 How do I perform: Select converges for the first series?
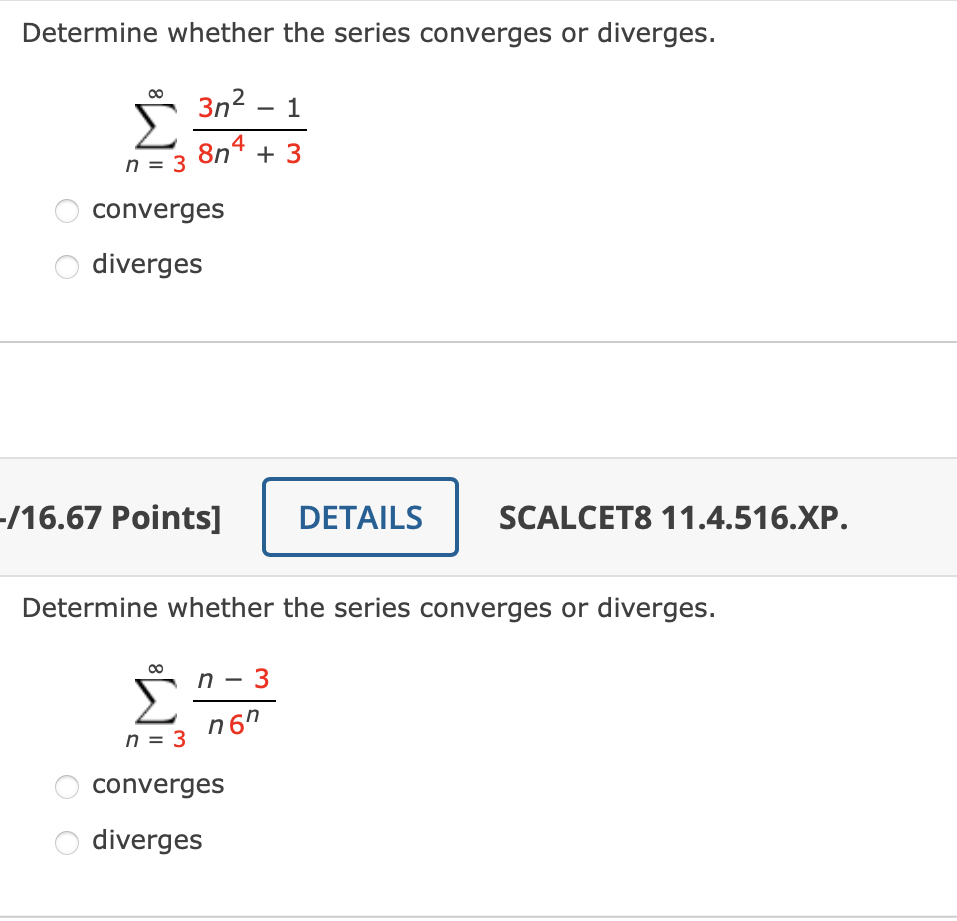[66, 211]
